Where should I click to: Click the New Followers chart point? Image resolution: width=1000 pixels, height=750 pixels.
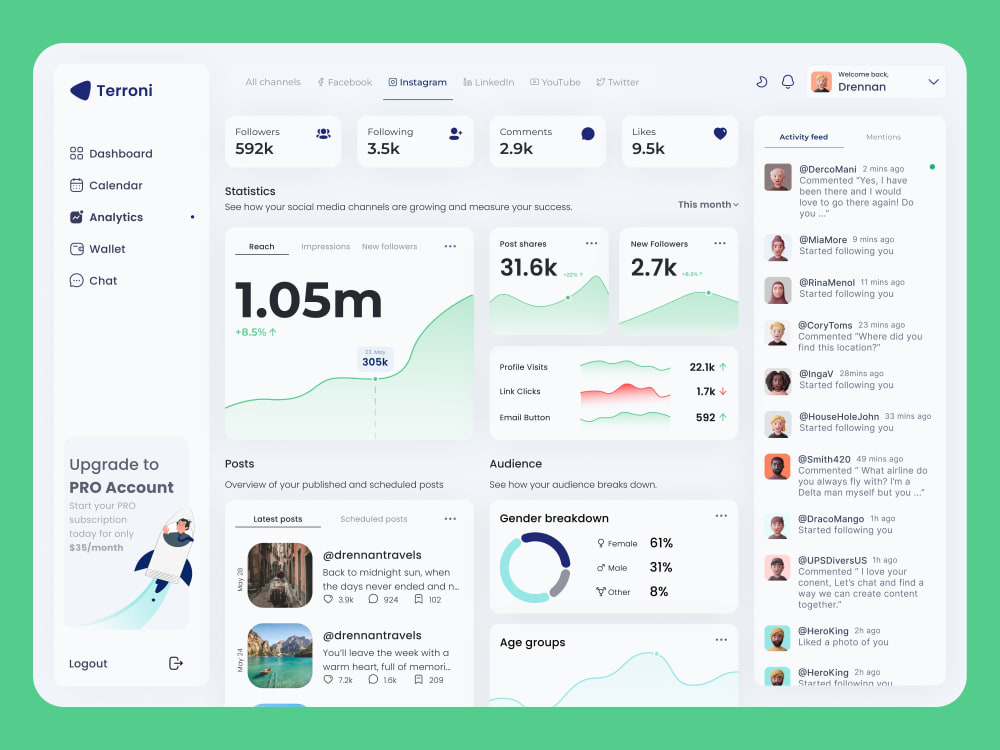708,293
